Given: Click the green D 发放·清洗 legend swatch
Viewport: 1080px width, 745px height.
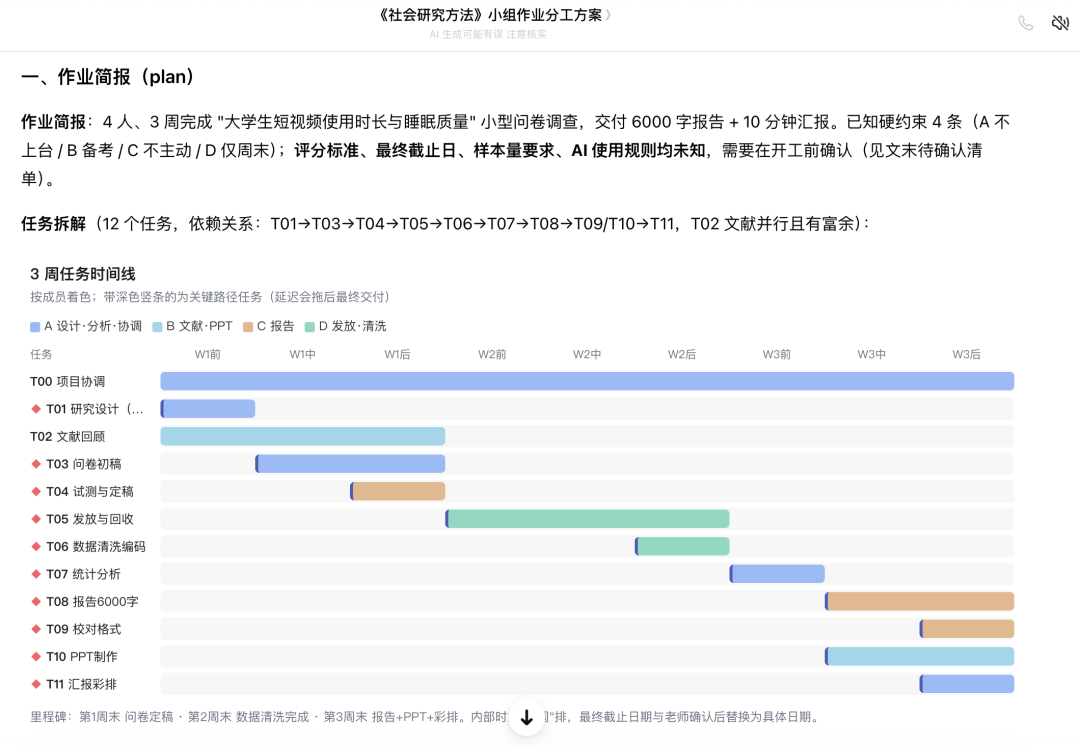Looking at the screenshot, I should pos(310,326).
